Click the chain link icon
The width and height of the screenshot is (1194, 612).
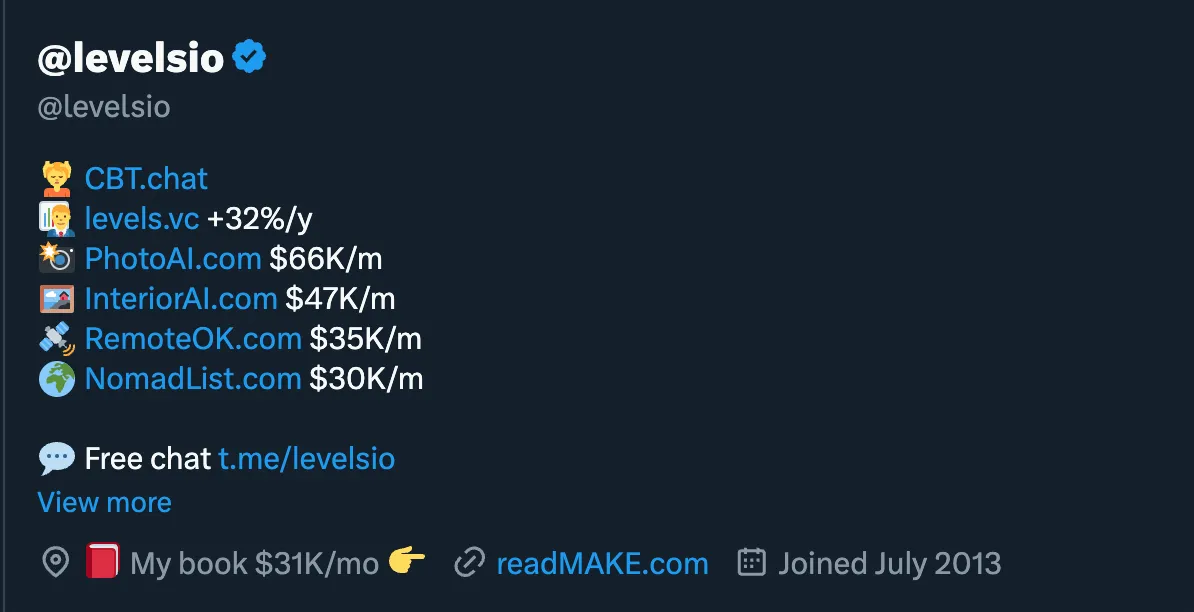pos(469,563)
